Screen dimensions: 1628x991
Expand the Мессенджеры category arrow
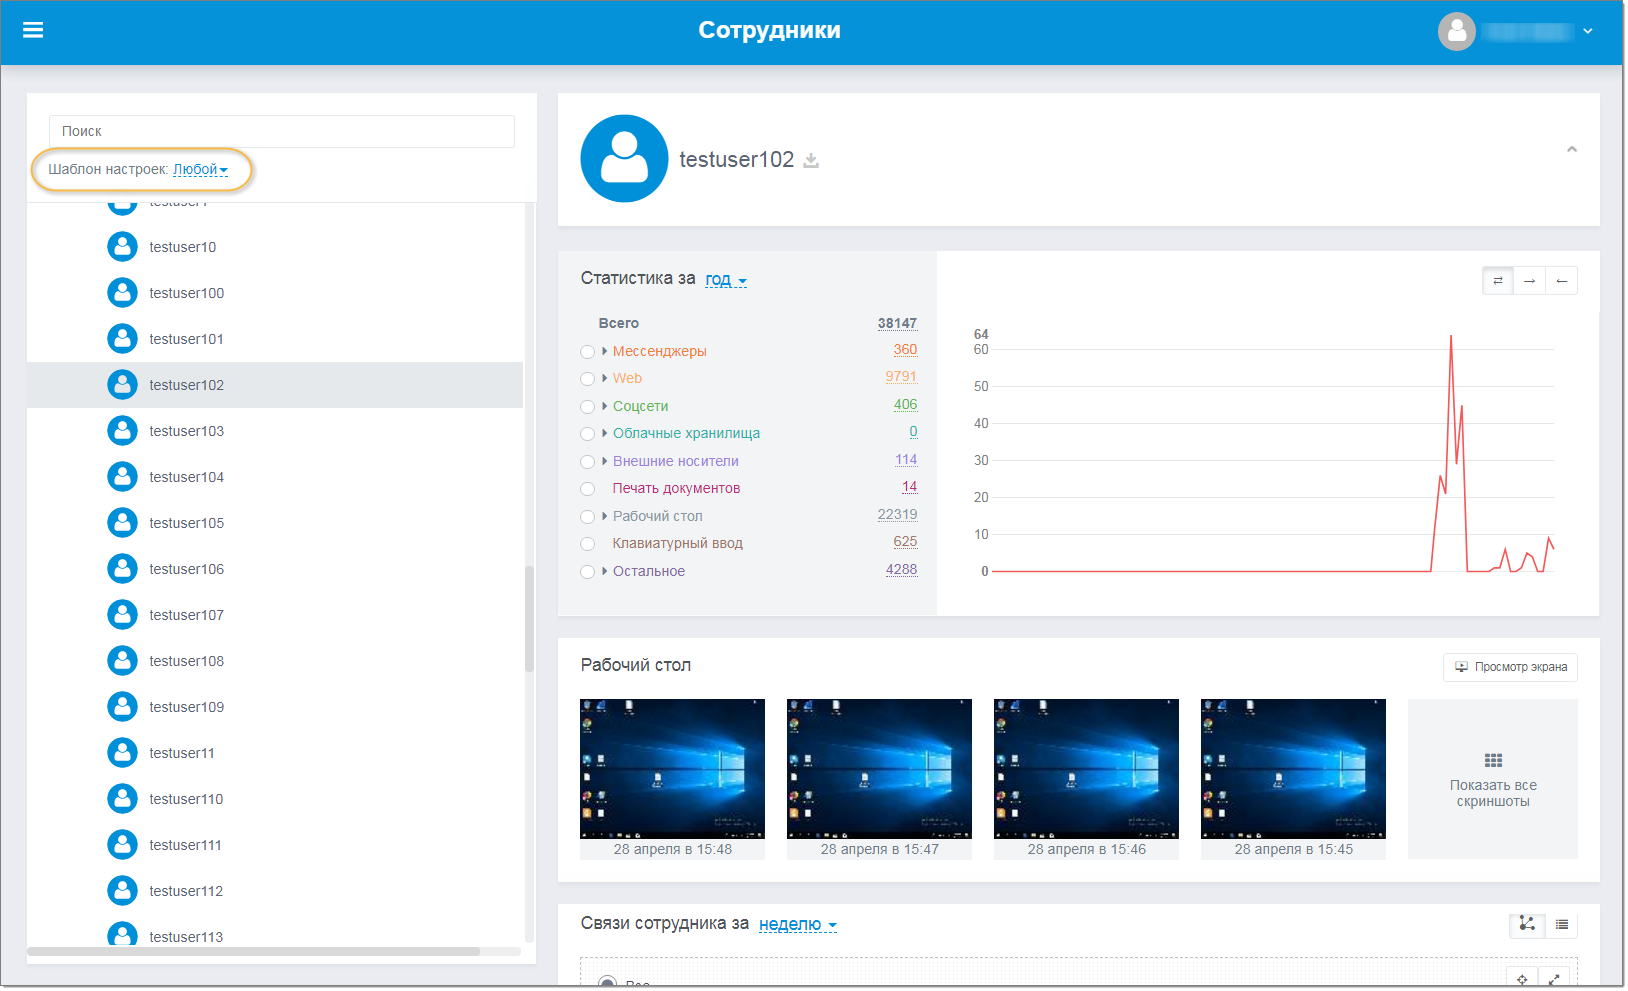[605, 351]
